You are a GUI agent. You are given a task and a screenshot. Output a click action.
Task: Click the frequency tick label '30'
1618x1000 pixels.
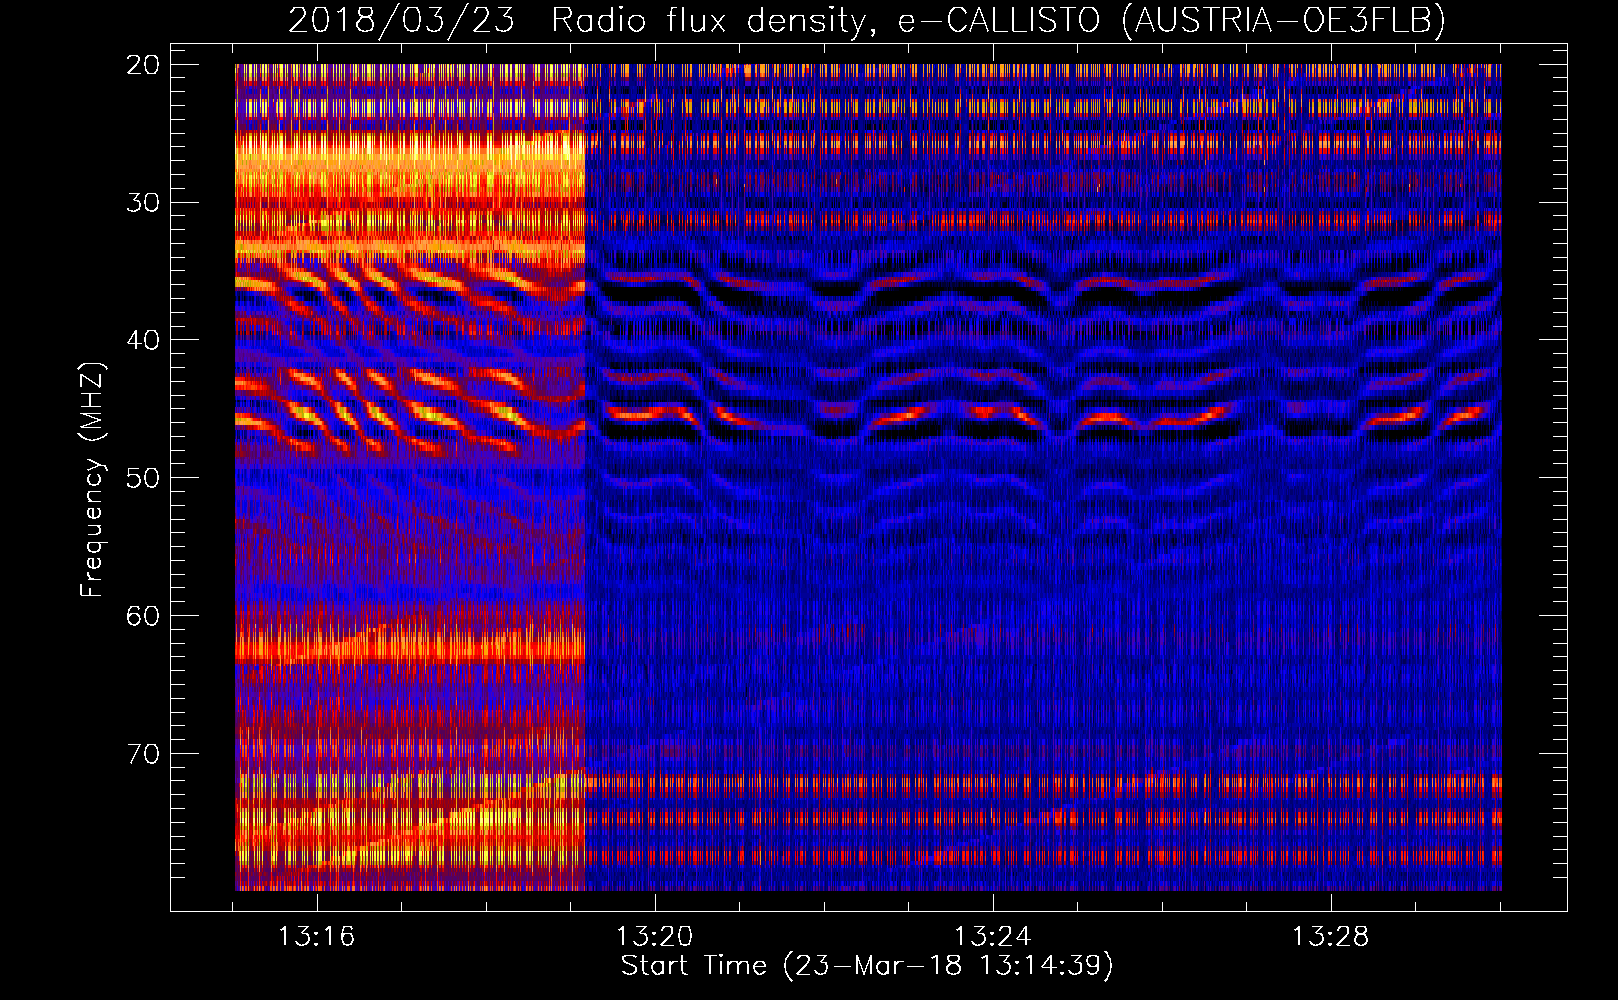[143, 203]
